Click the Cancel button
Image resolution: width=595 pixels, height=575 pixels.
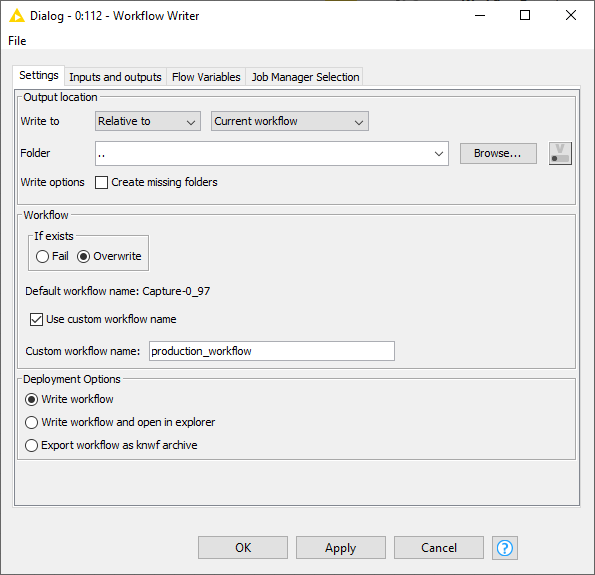(439, 548)
